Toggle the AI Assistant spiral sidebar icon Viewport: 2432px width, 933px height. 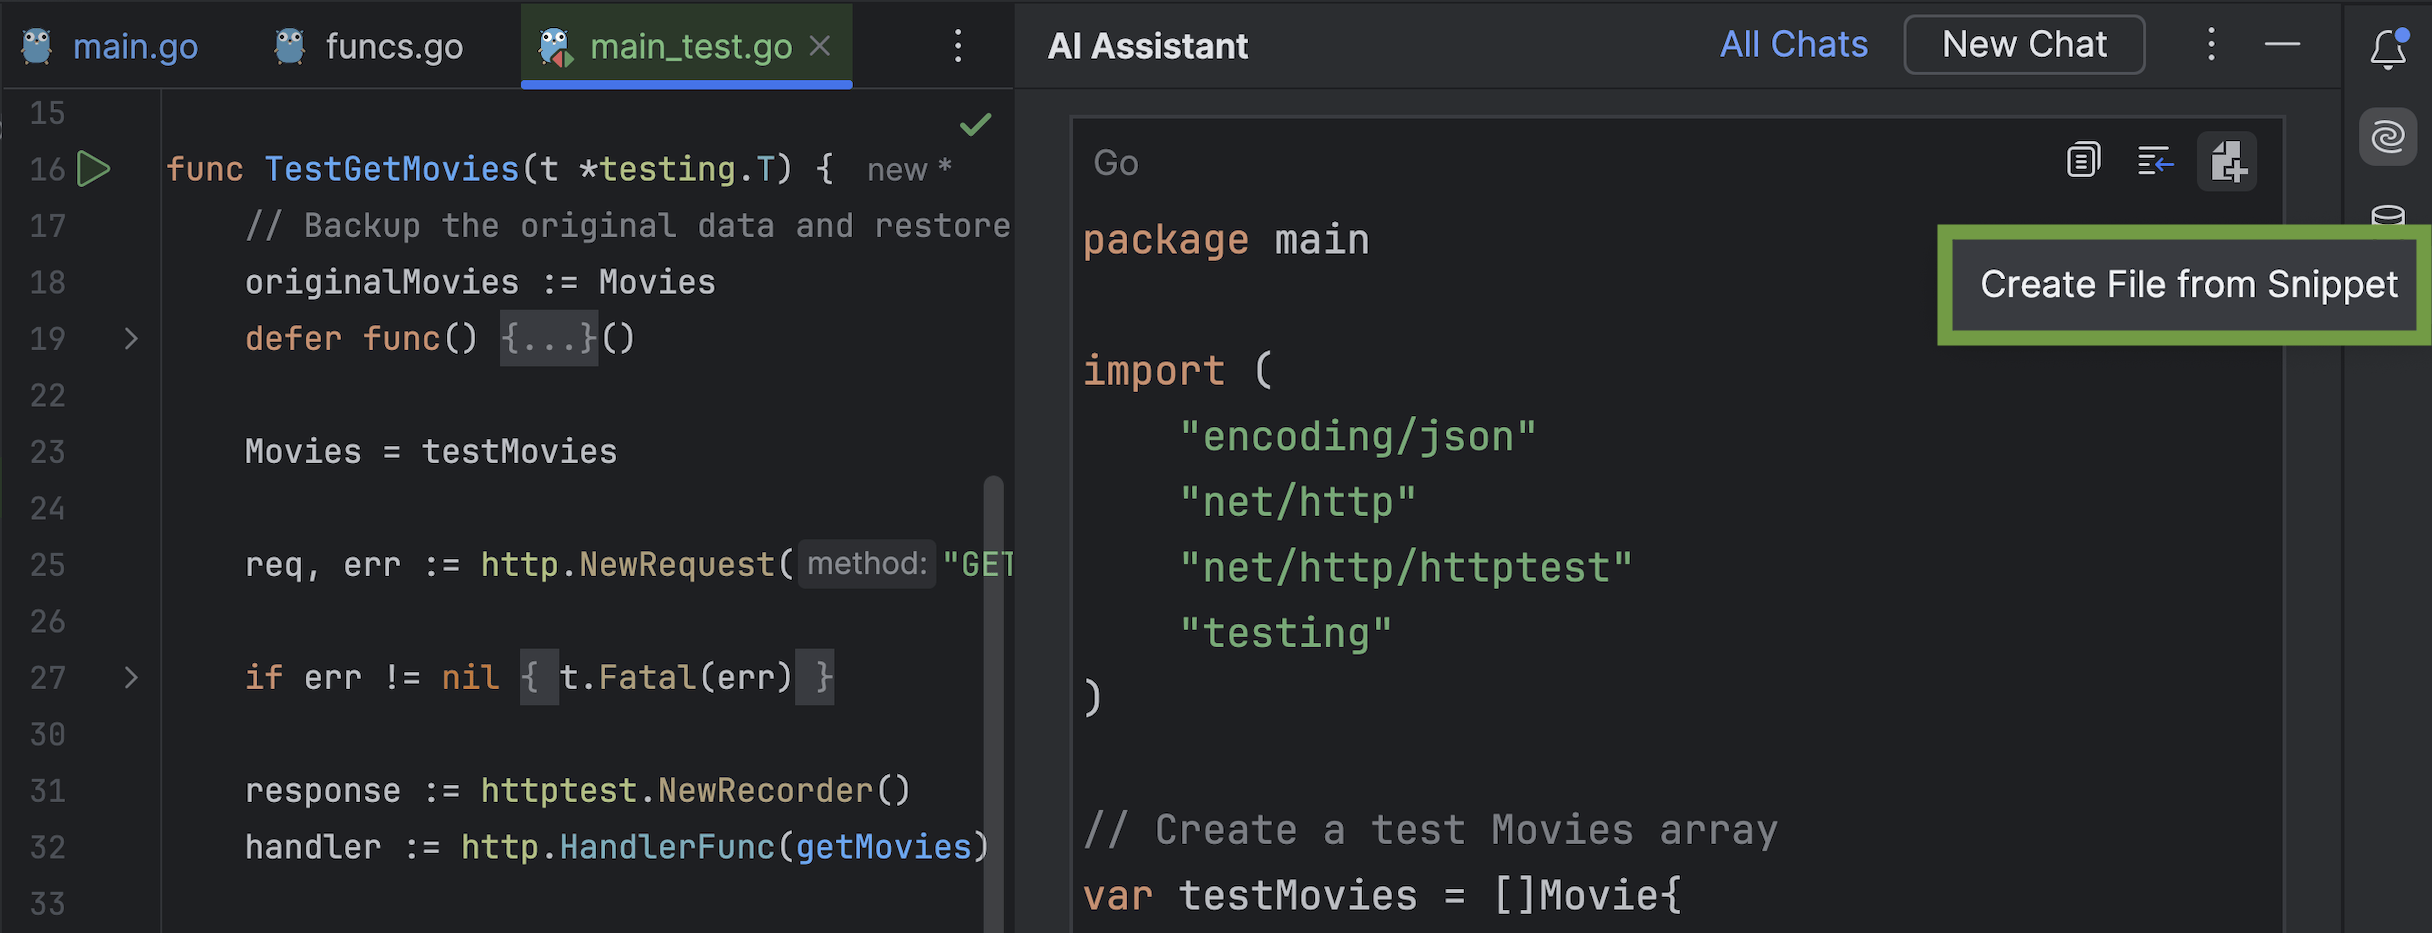pos(2388,136)
